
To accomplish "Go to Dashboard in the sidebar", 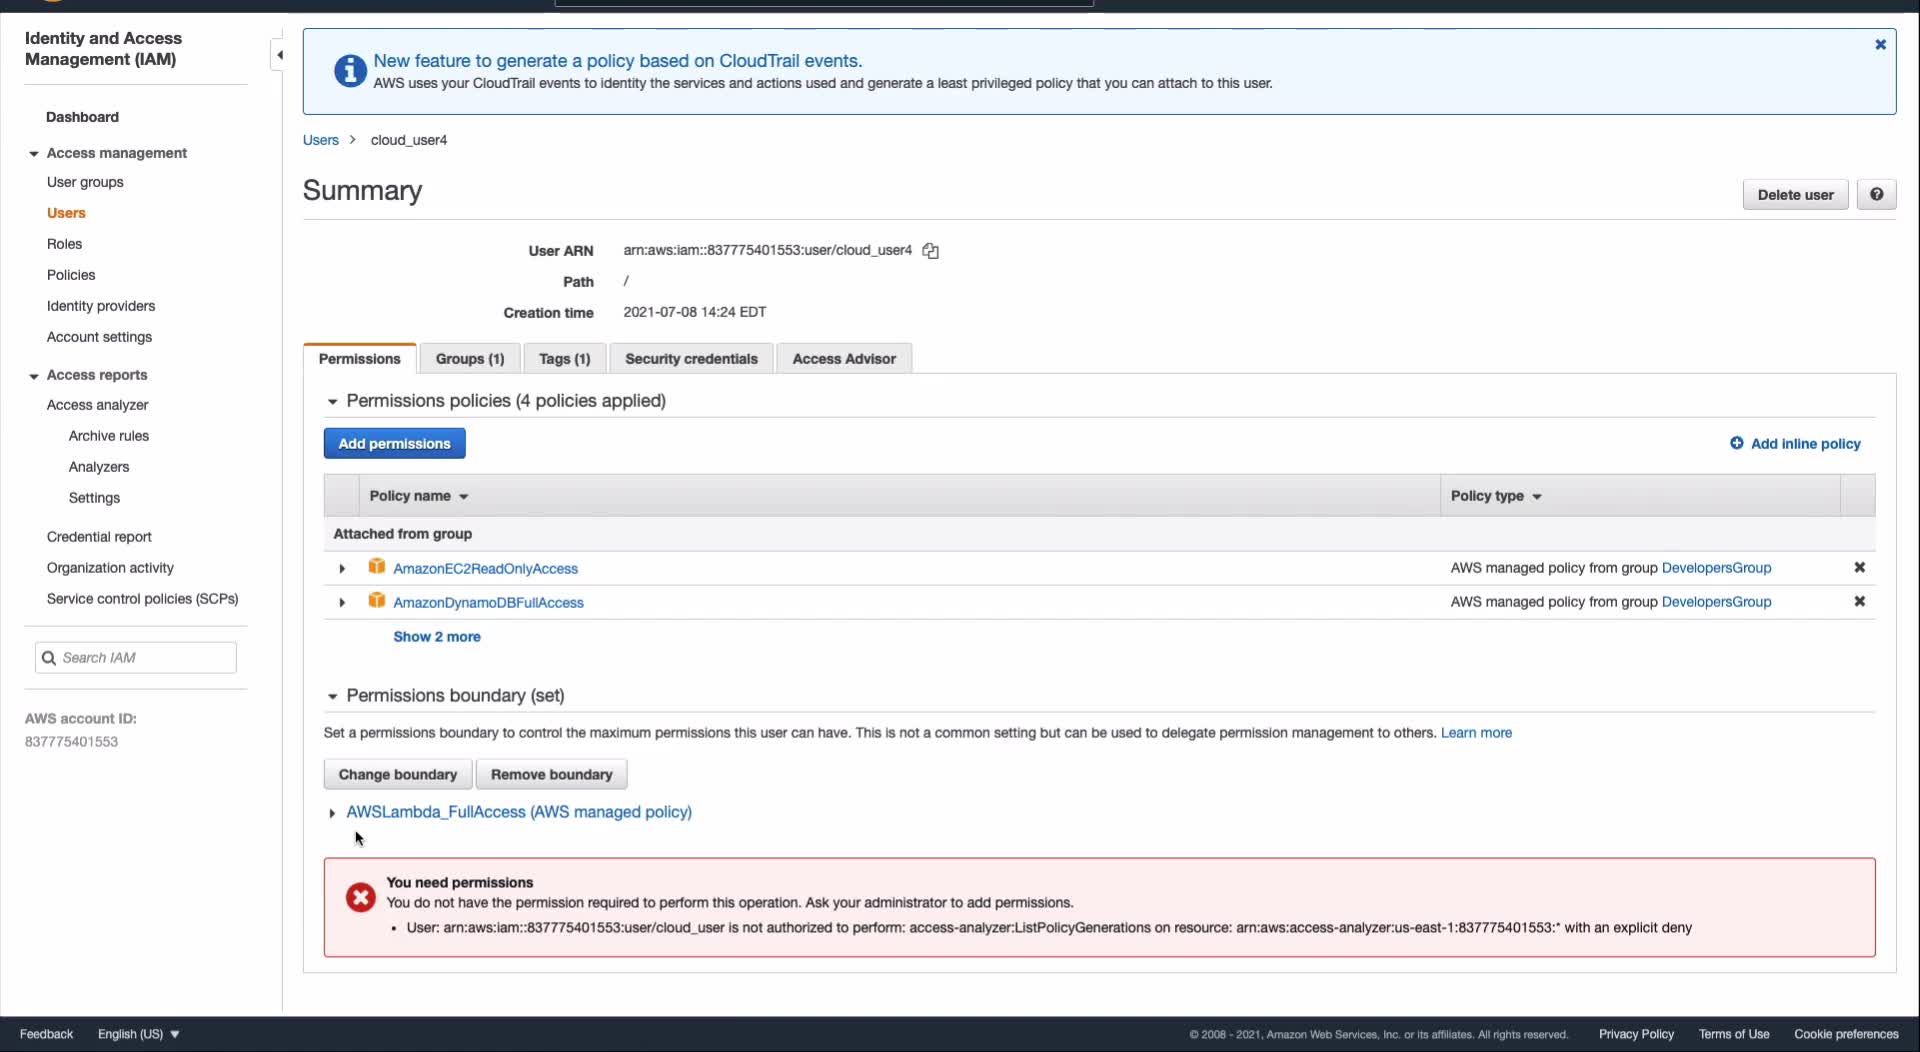I will click(x=82, y=117).
